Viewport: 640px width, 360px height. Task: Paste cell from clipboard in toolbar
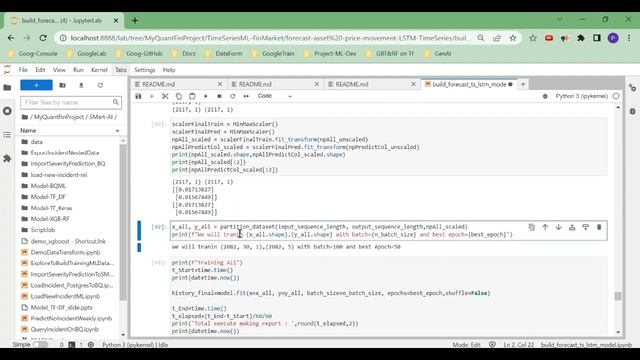tap(192, 96)
